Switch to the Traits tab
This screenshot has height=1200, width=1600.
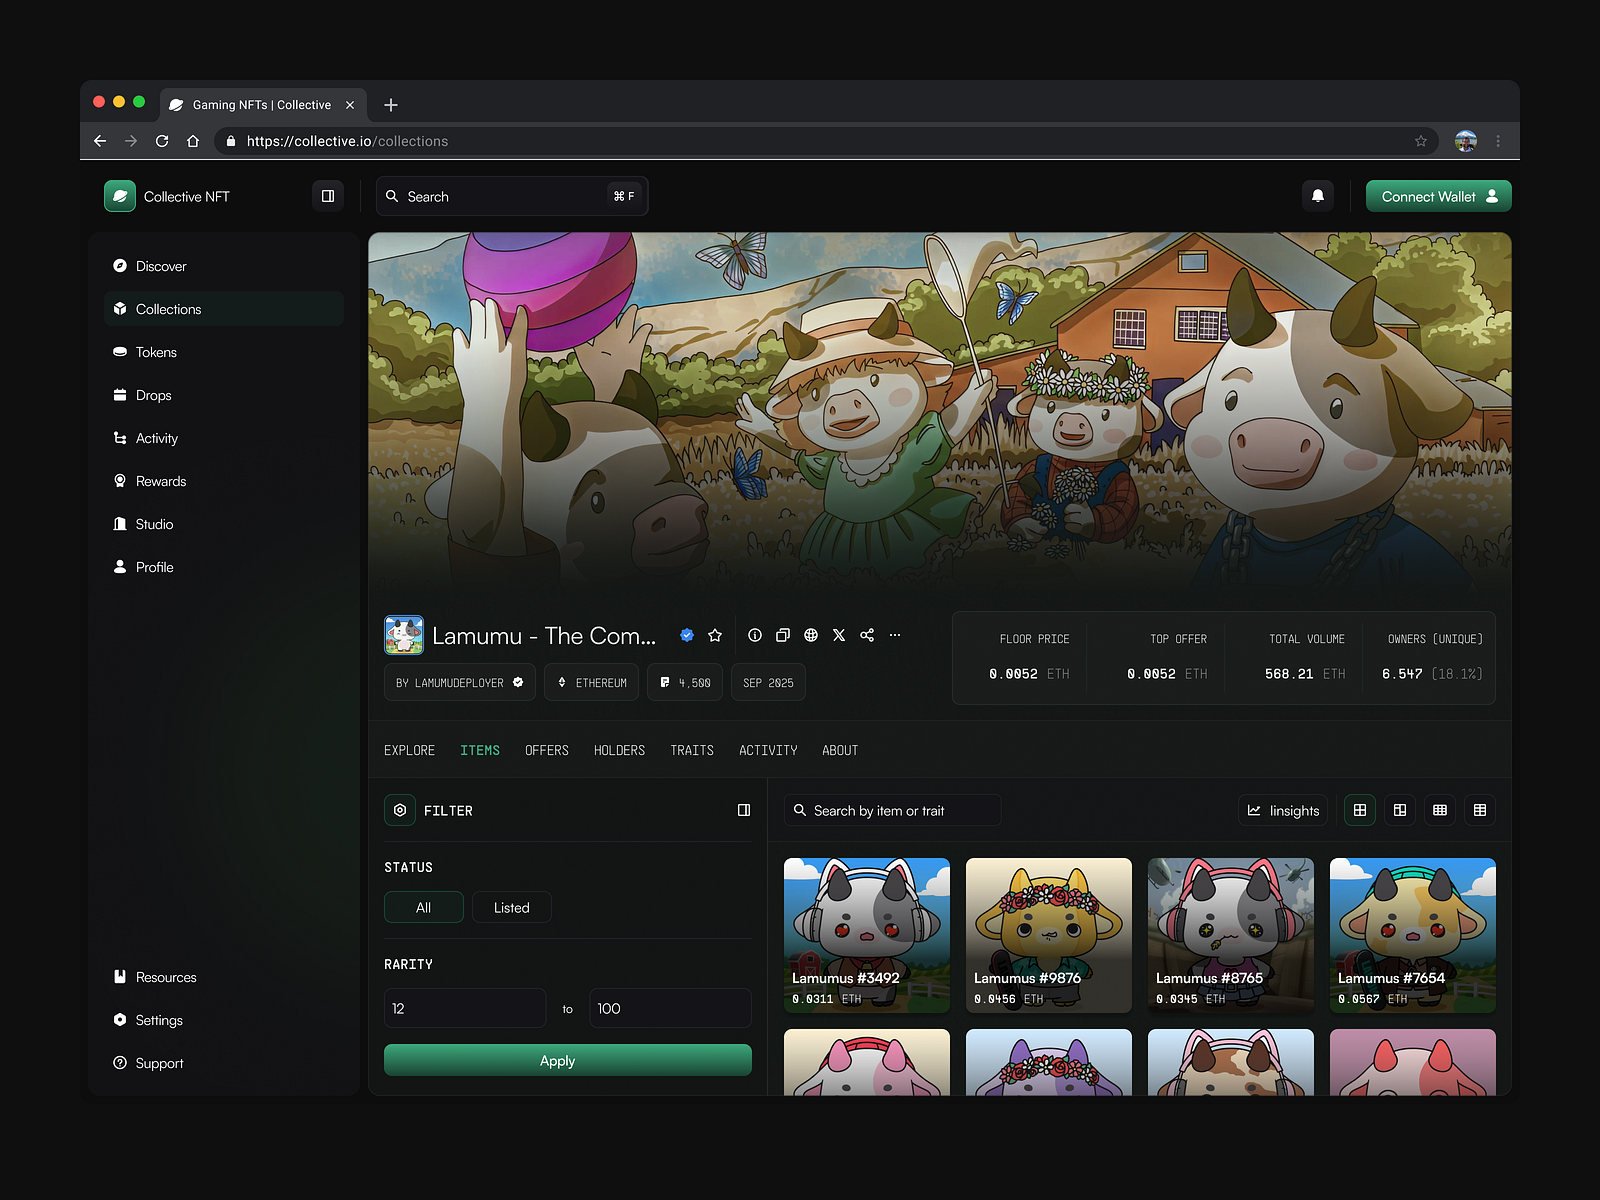(x=692, y=750)
